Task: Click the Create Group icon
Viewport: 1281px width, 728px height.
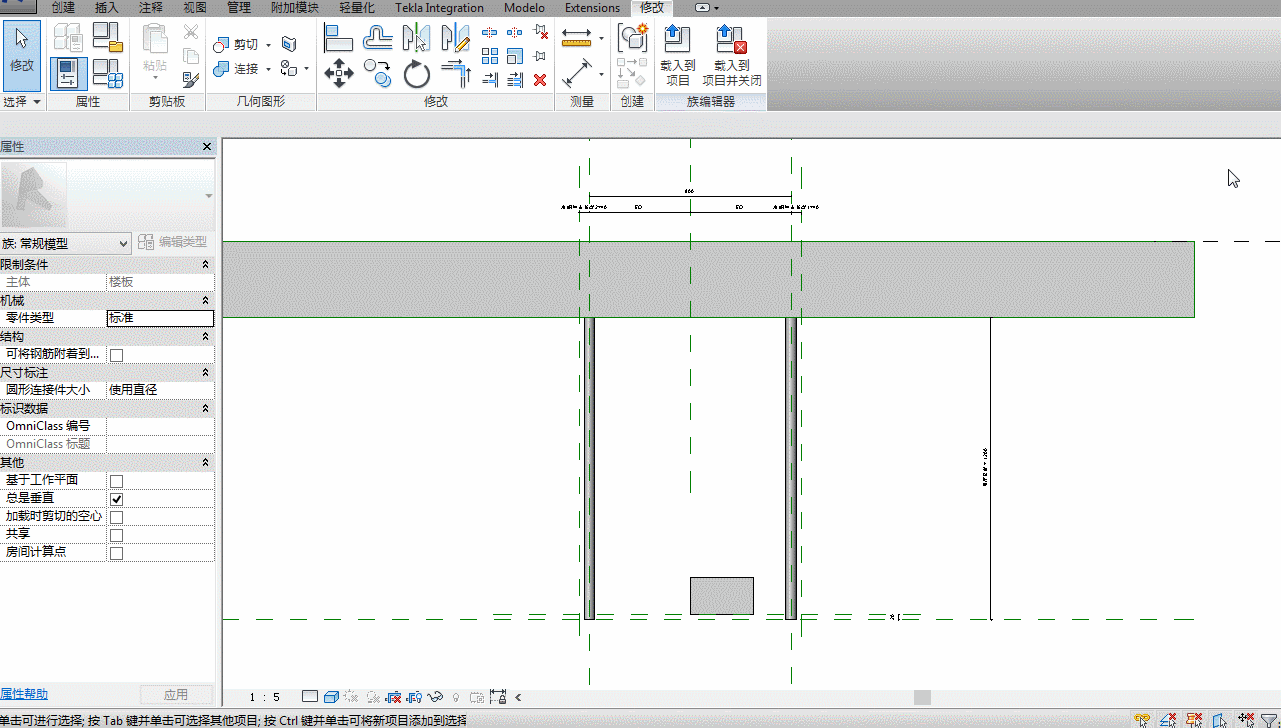Action: pos(632,38)
